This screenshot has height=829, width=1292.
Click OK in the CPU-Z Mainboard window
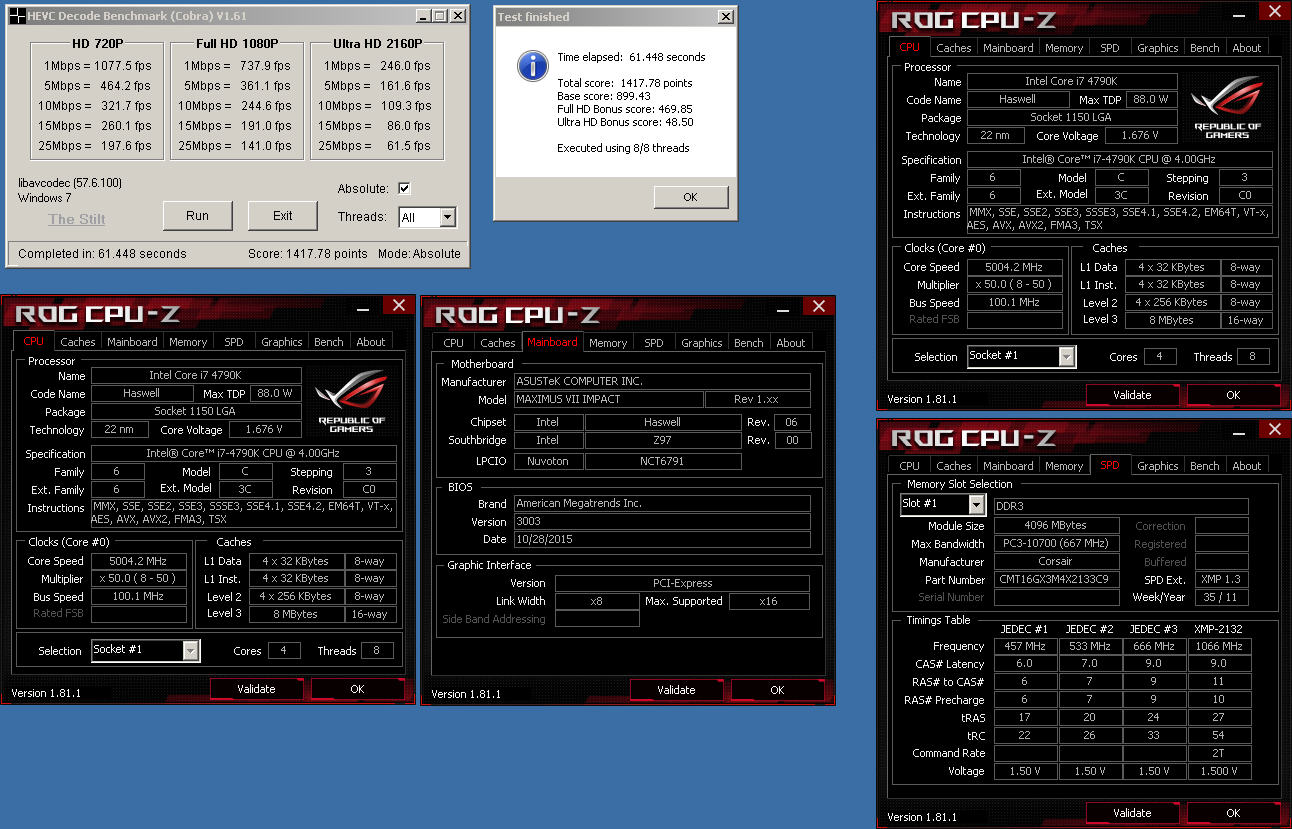pyautogui.click(x=777, y=690)
